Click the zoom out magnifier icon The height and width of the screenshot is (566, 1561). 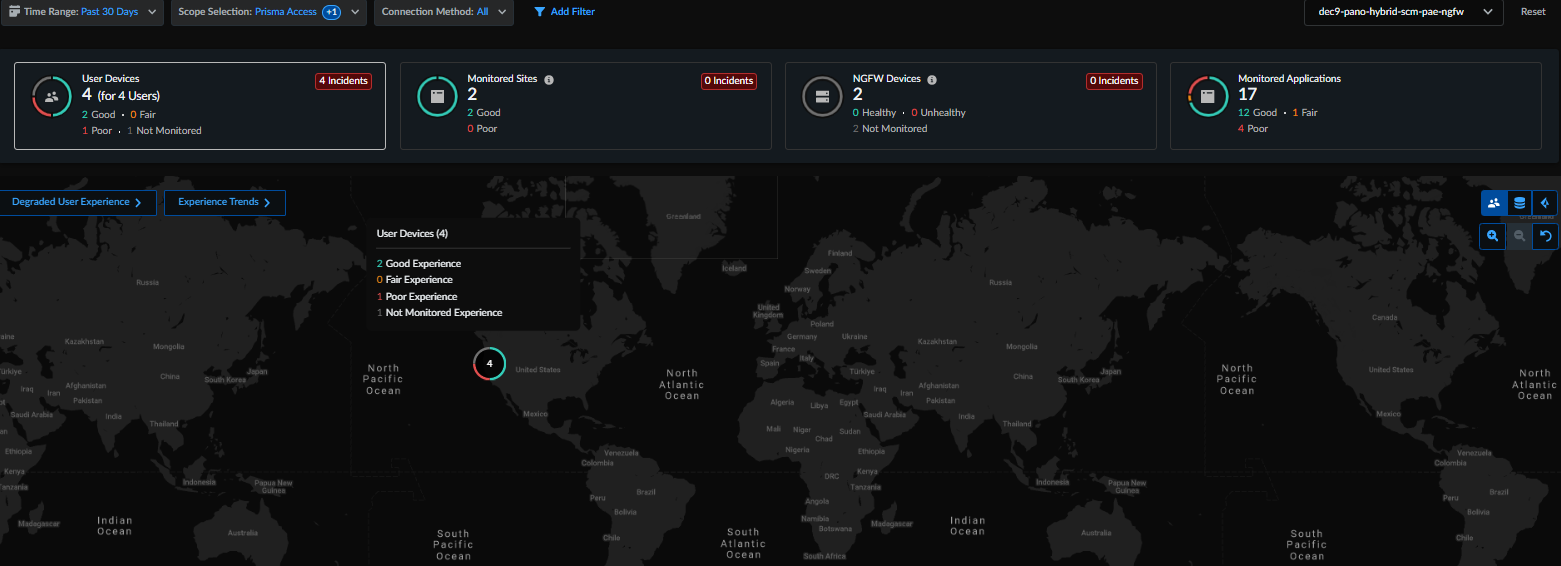[1519, 236]
